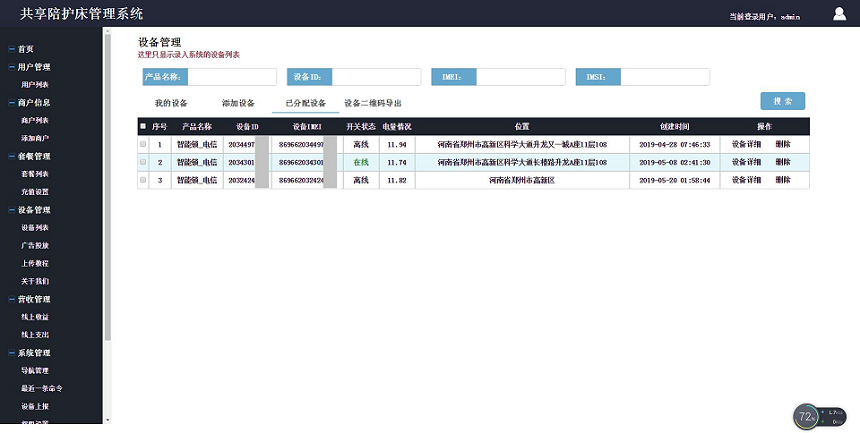
Task: Open 设备详细 for row 2 device
Action: click(x=746, y=162)
